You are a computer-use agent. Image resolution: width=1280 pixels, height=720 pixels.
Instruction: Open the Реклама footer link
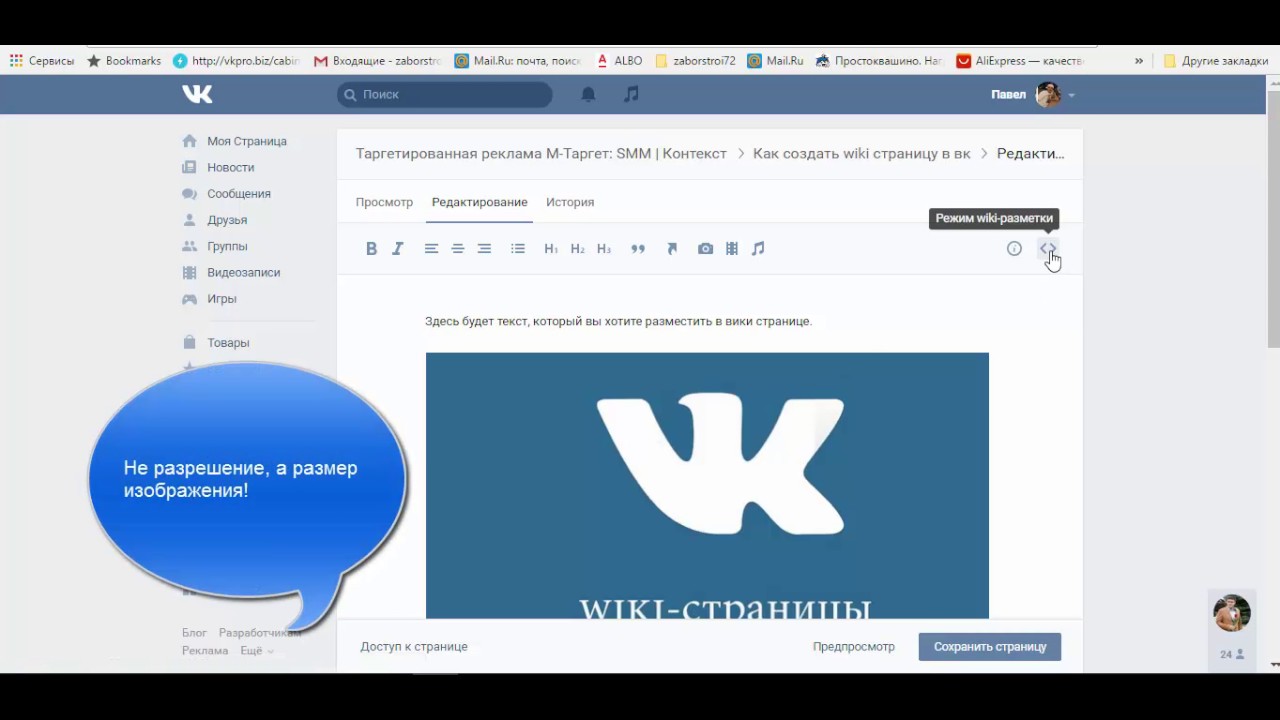click(x=205, y=651)
